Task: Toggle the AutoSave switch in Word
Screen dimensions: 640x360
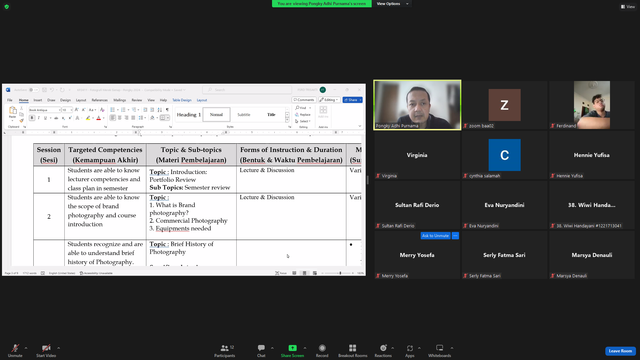Action: click(x=33, y=90)
